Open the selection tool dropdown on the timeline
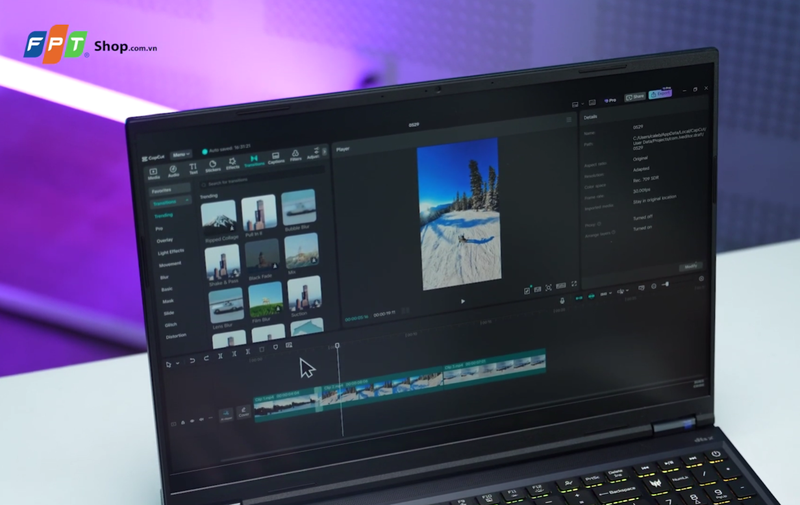This screenshot has height=505, width=800. coord(178,363)
